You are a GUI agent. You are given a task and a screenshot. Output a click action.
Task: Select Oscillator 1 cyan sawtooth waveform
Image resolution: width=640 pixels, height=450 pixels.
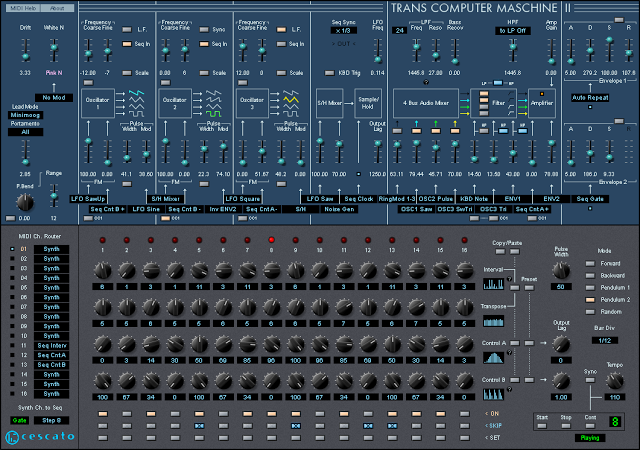[x=136, y=93]
